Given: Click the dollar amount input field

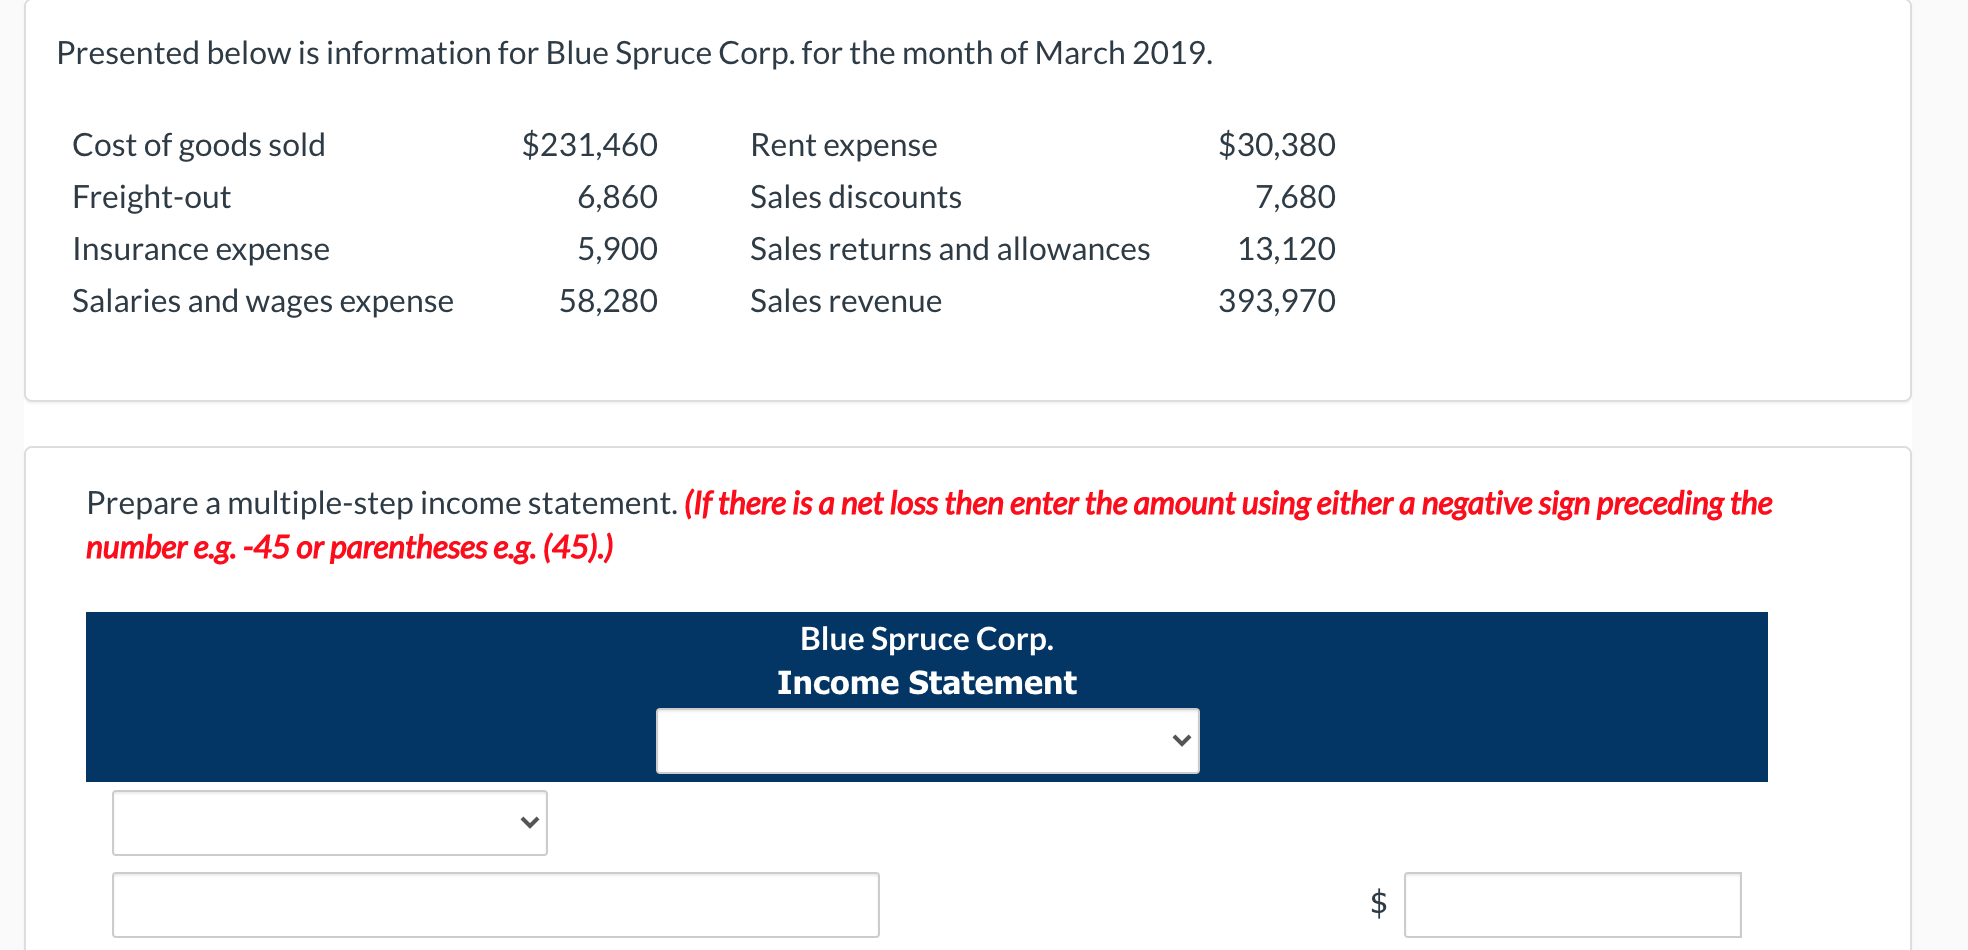Looking at the screenshot, I should tap(1571, 904).
